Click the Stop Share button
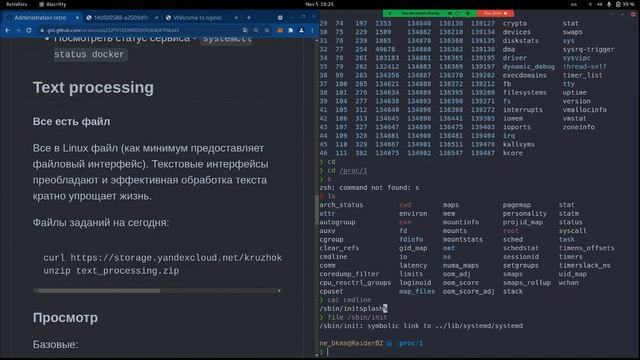The height and width of the screenshot is (360, 640). (x=495, y=13)
